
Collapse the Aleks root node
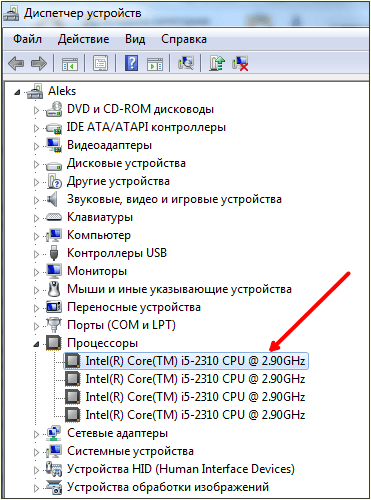pos(18,92)
